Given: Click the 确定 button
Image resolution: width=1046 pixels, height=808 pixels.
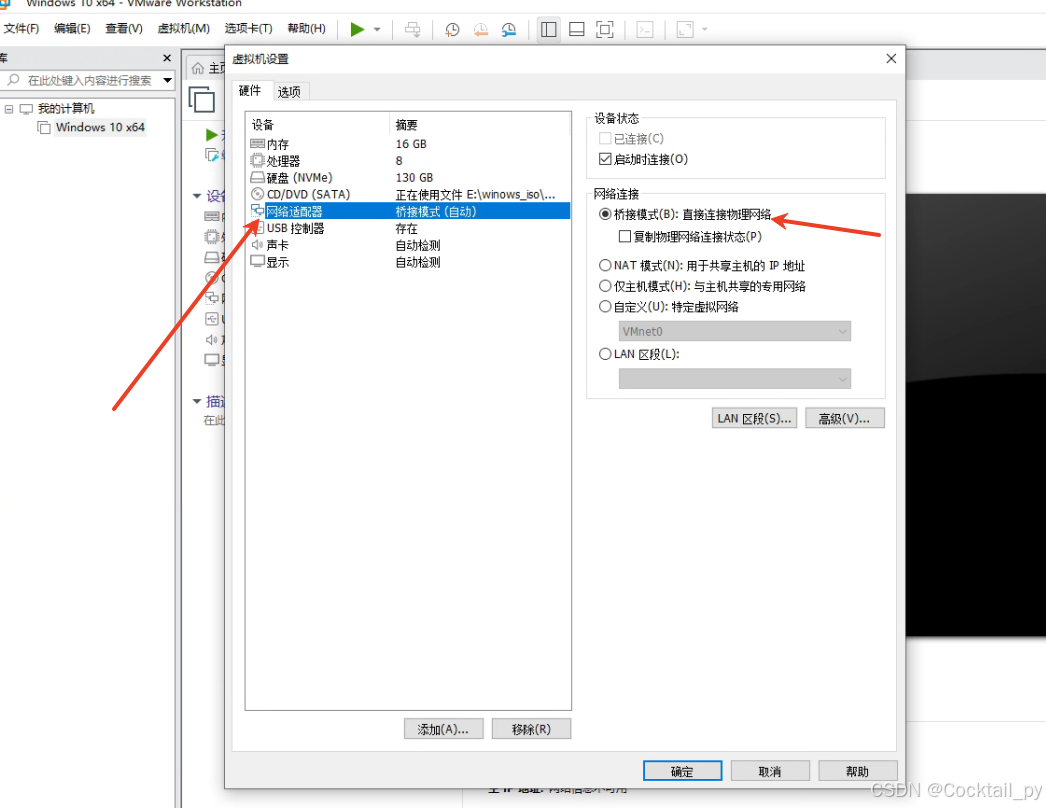Looking at the screenshot, I should [x=682, y=771].
